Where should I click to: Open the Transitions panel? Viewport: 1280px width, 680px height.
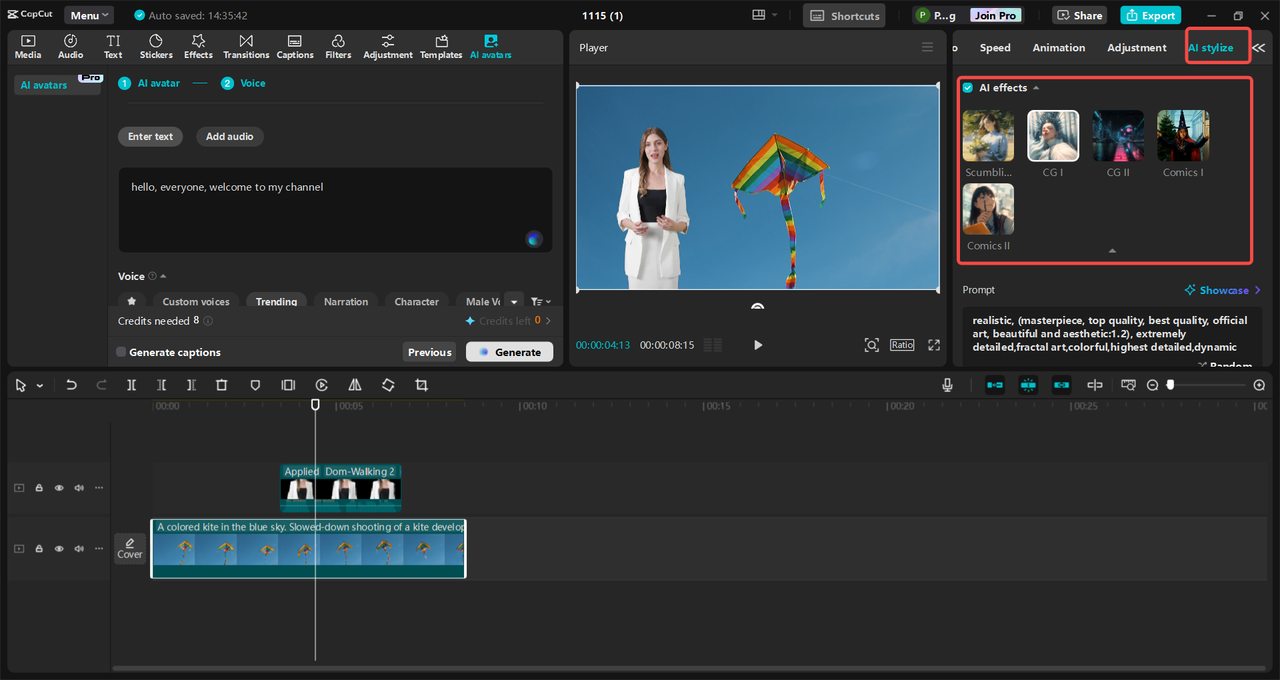[245, 46]
